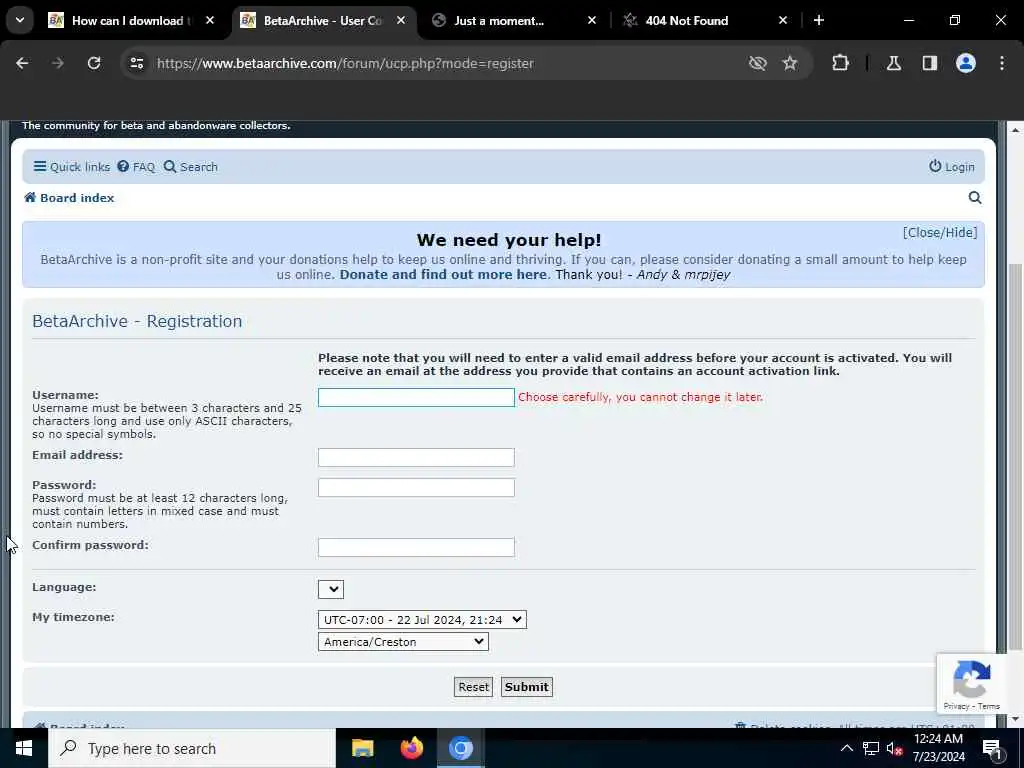
Task: Submit the registration form
Action: tap(526, 687)
